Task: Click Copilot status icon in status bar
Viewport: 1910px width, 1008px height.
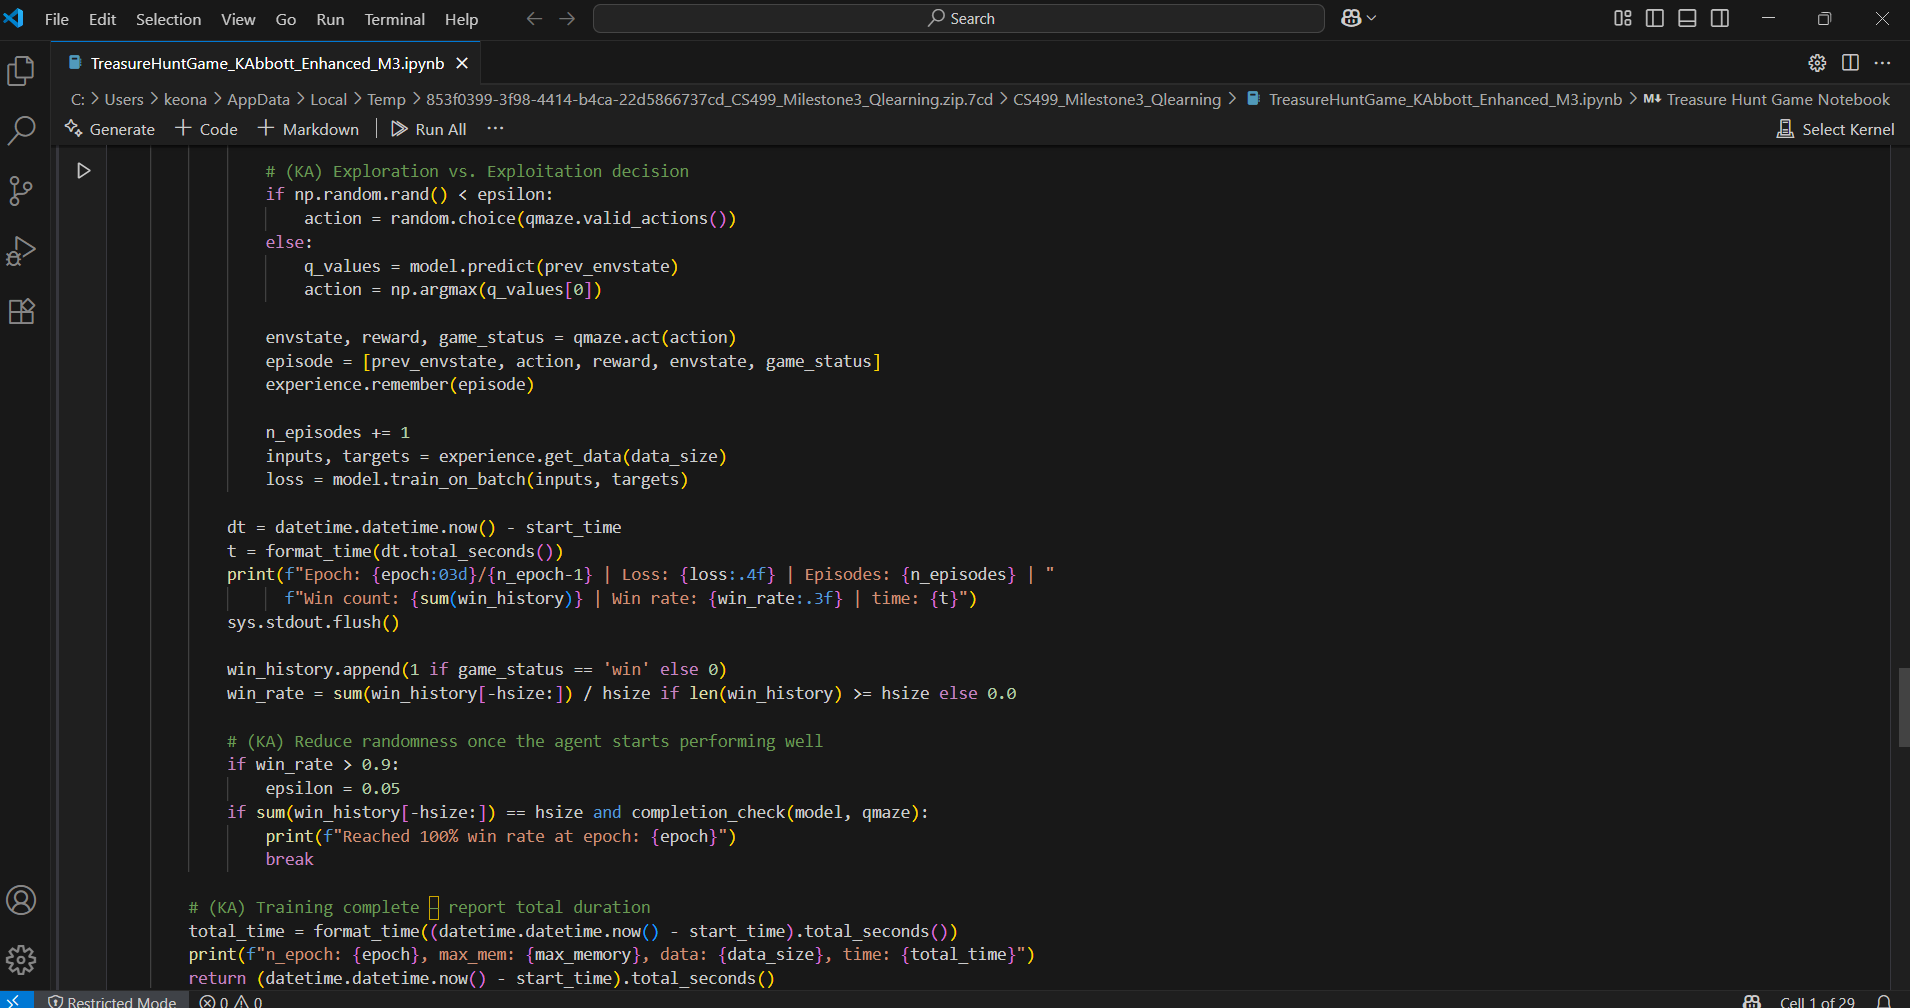Action: point(1751,1001)
